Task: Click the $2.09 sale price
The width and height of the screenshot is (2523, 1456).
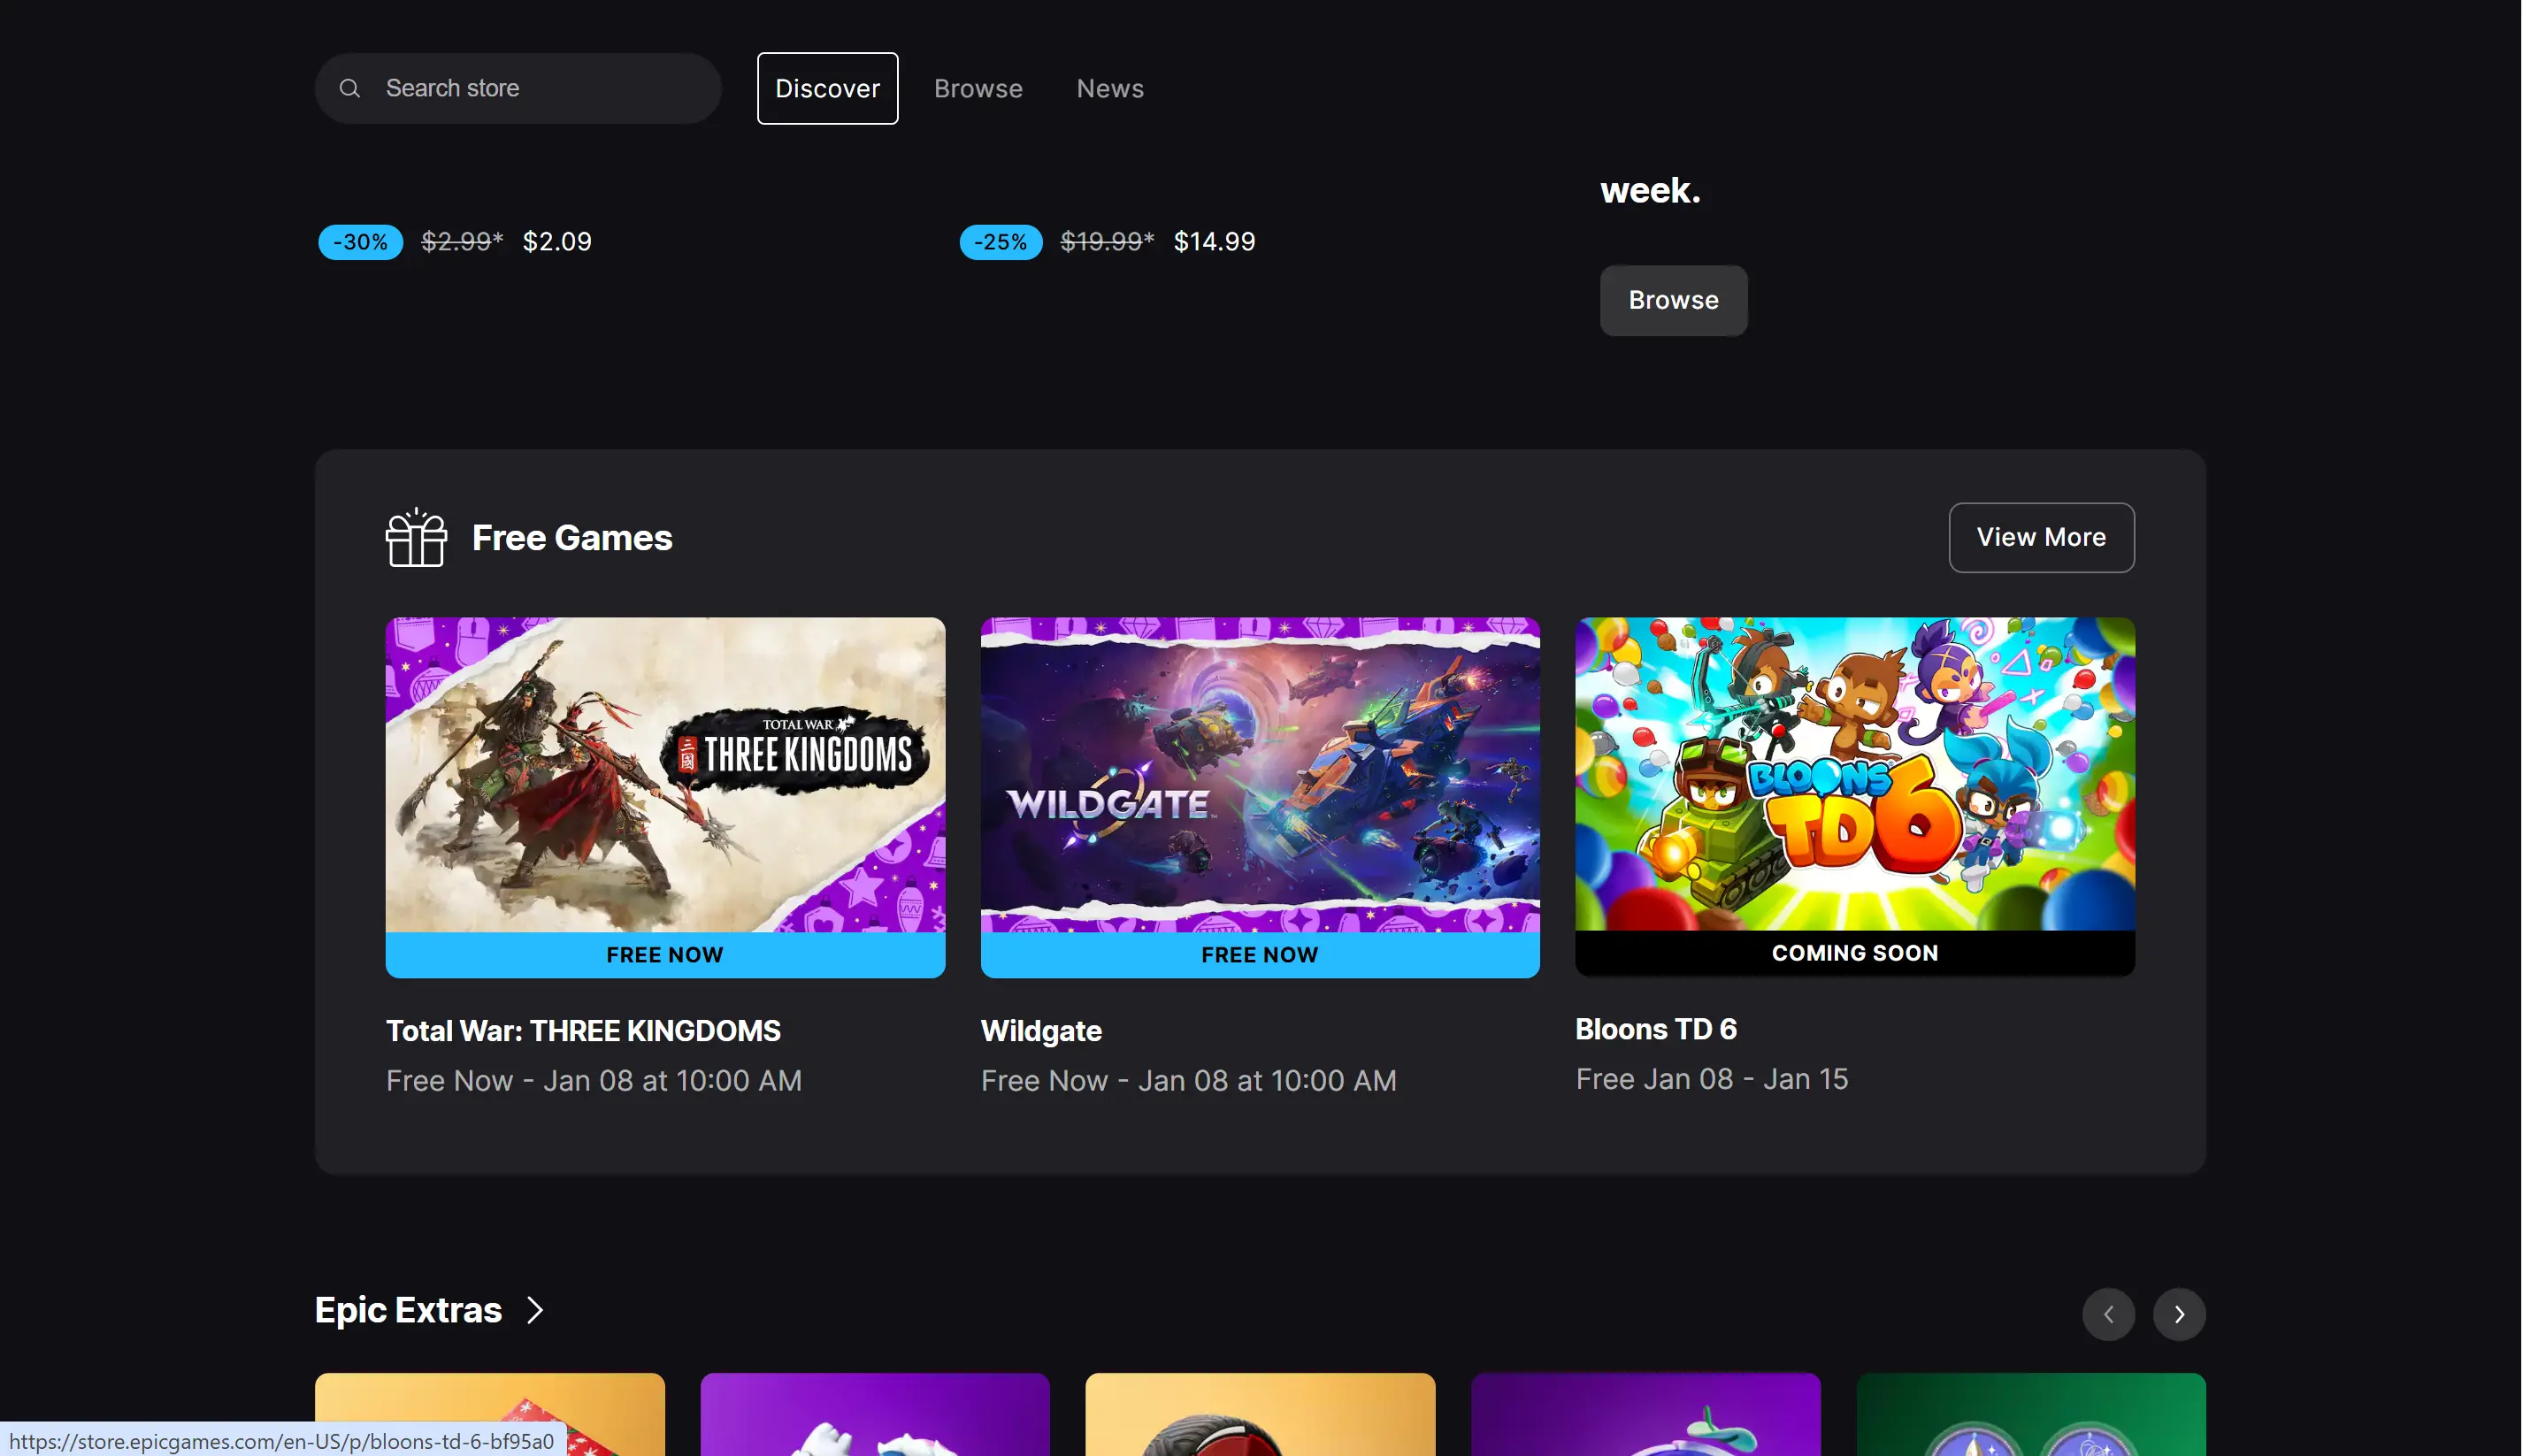Action: pyautogui.click(x=557, y=242)
